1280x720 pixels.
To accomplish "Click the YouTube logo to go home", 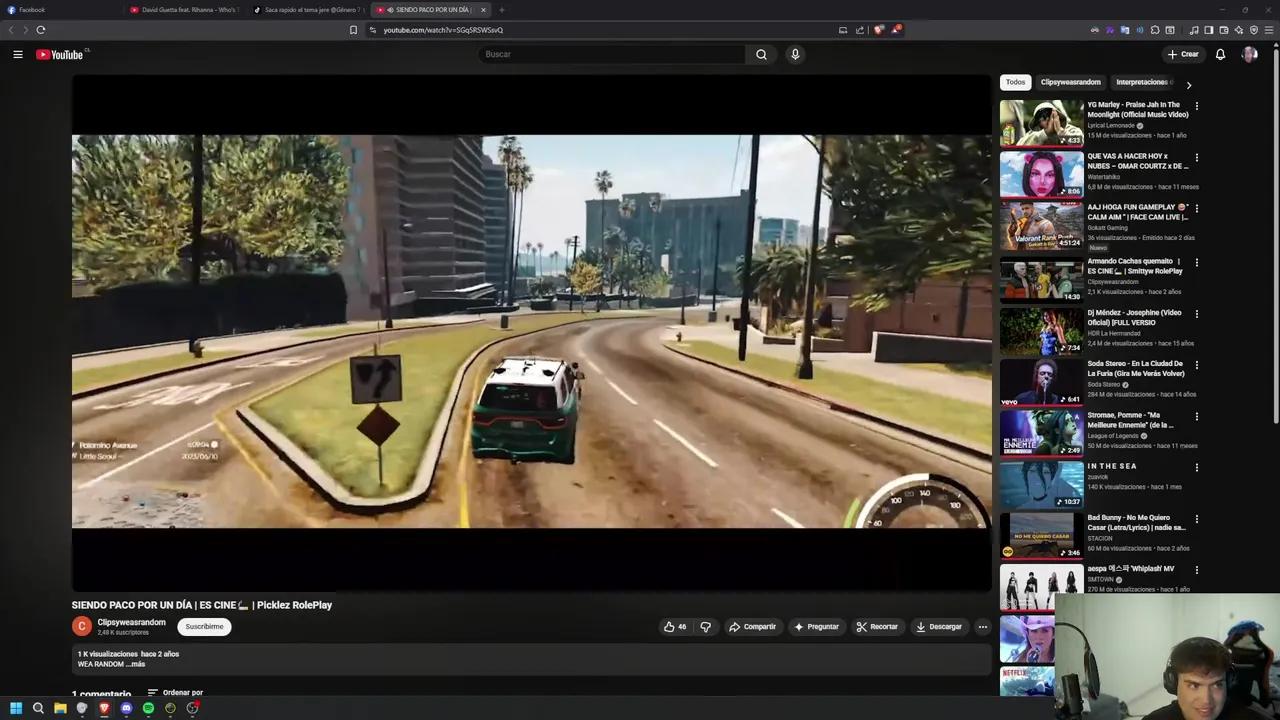I will 60,54.
